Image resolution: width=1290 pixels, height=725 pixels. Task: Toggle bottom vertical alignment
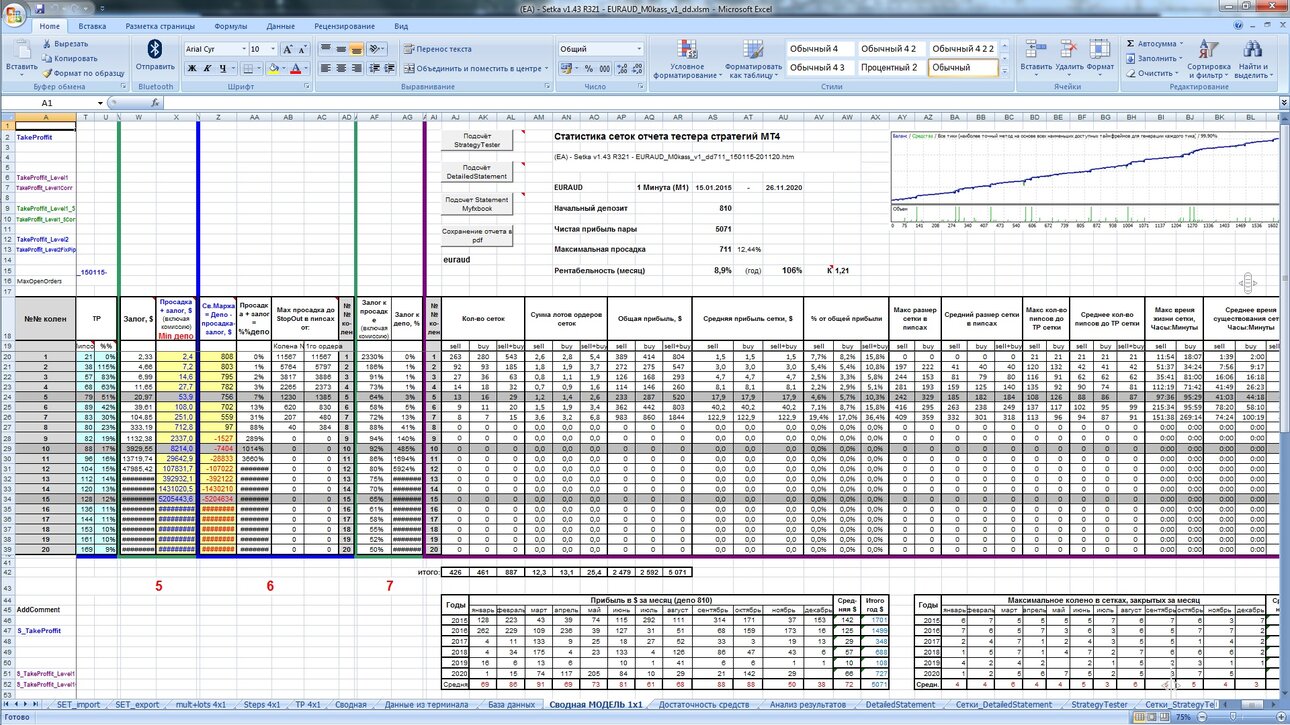pos(356,49)
